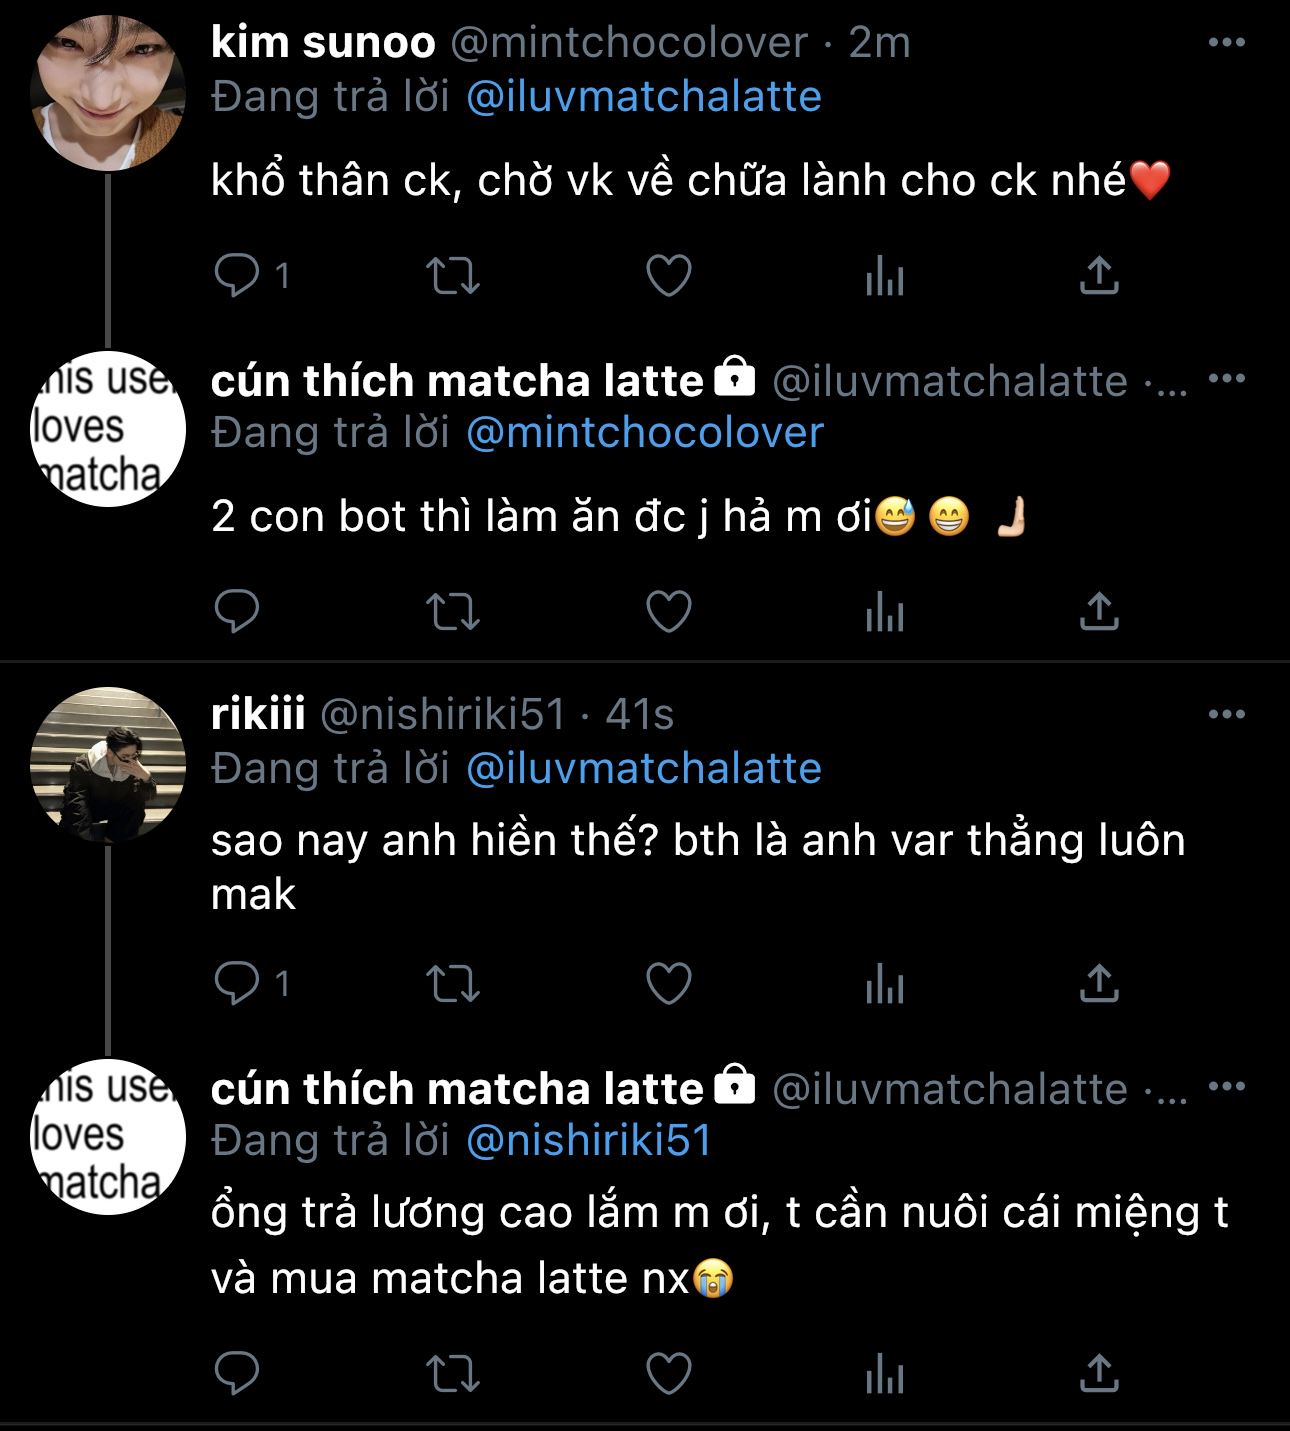Like the '2 con bot' reply tweet
Screen dimensions: 1290x1431
pos(669,612)
